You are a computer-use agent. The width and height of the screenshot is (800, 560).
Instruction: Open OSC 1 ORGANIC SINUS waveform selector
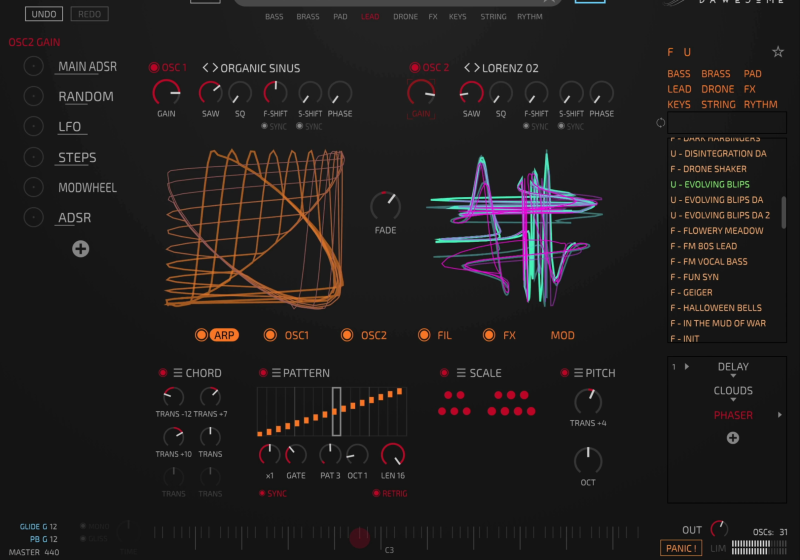click(260, 68)
